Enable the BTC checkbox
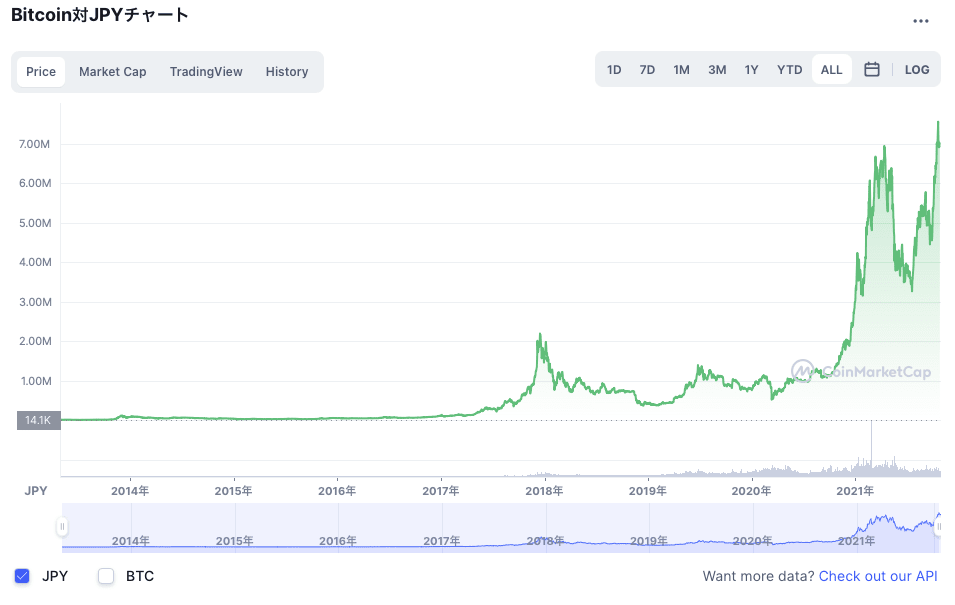The width and height of the screenshot is (955, 605). tap(105, 576)
